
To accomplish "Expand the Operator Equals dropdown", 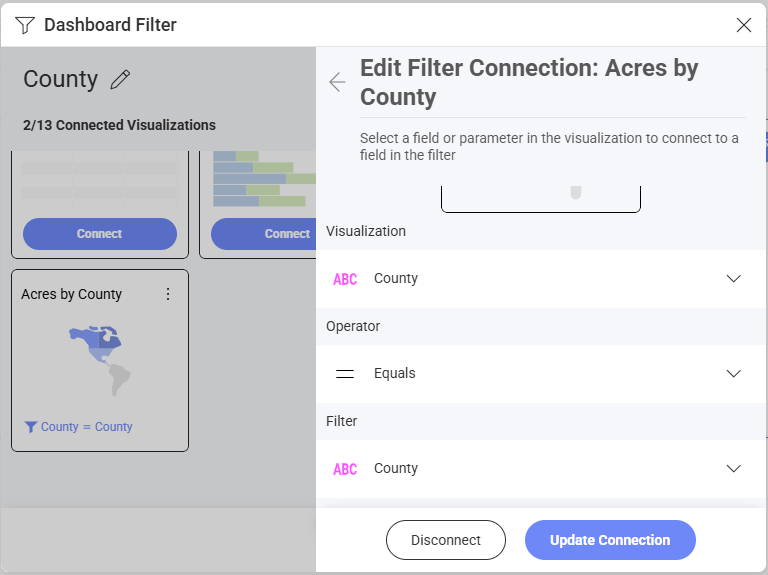I will 733,374.
